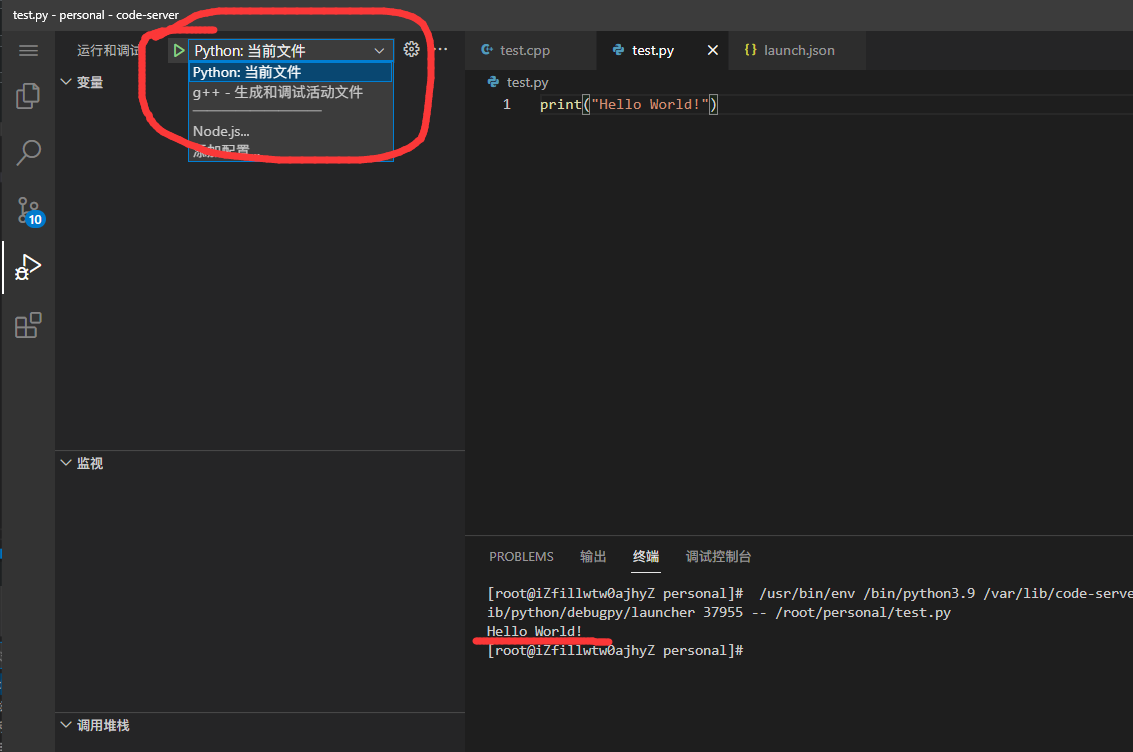
Task: Click the green Start Debugging play icon
Action: click(x=178, y=50)
